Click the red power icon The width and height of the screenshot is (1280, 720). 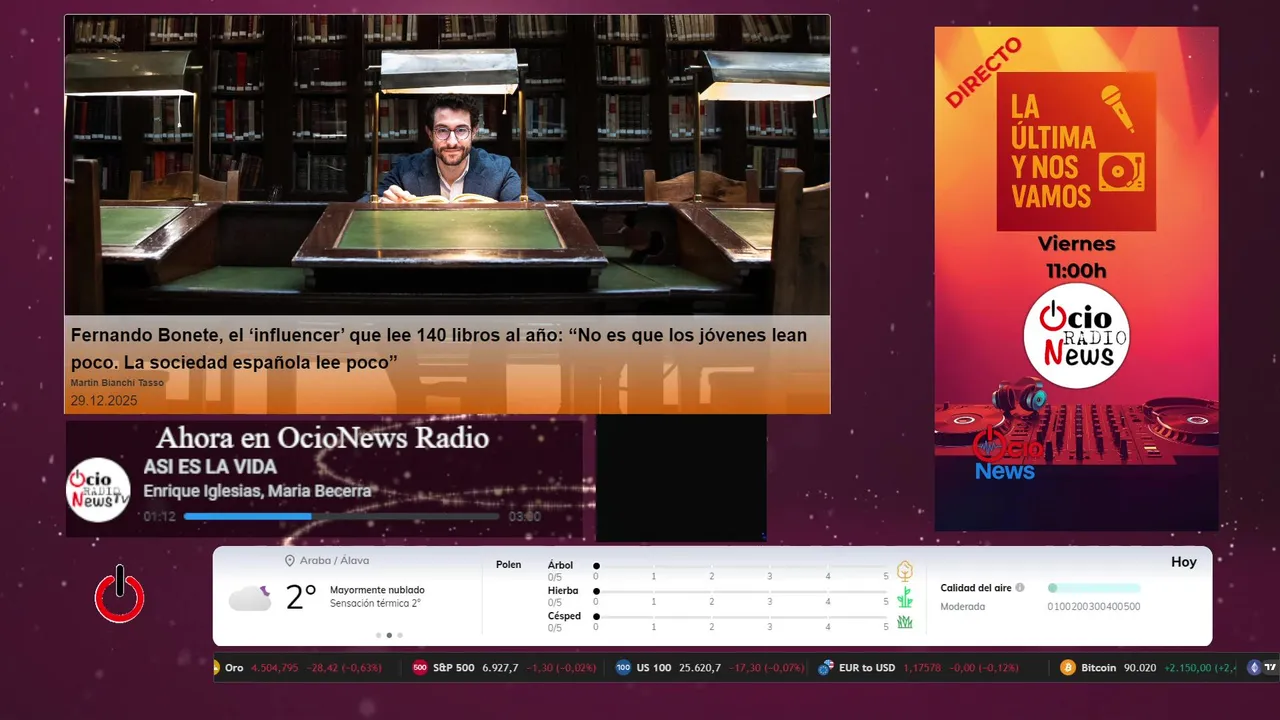tap(119, 594)
